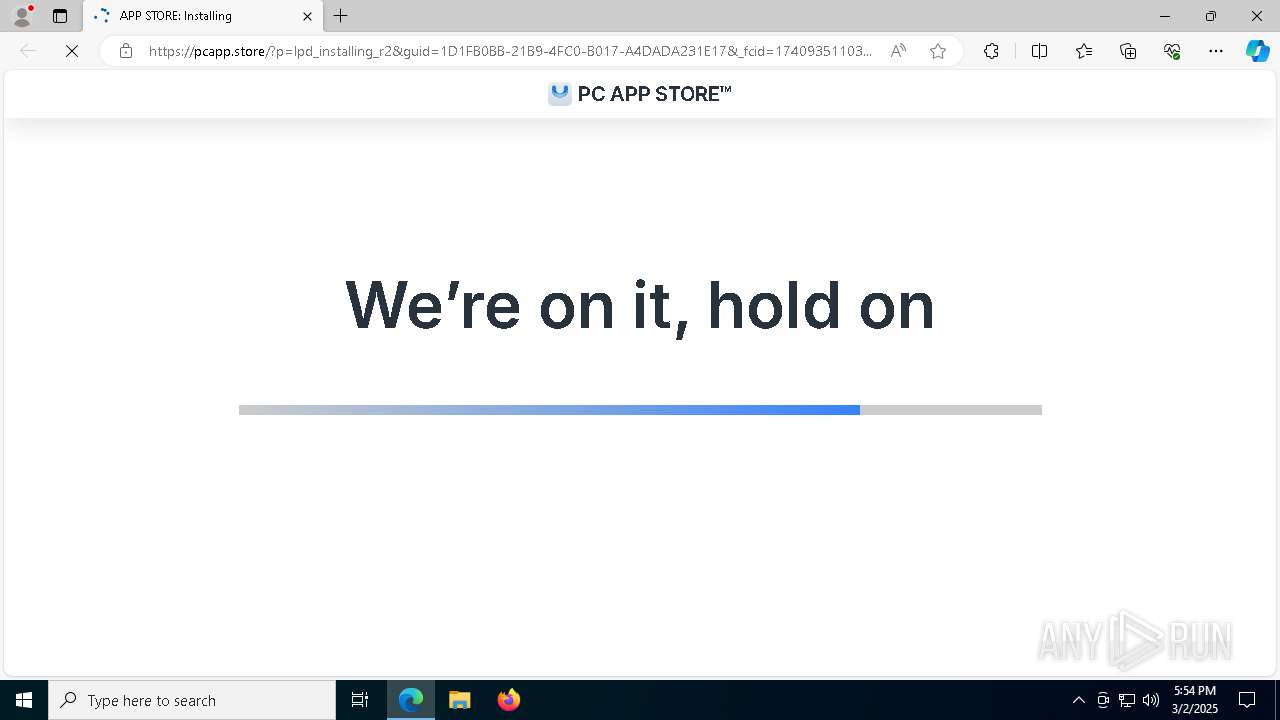The height and width of the screenshot is (720, 1280).
Task: Open Settings and more ellipsis menu
Action: pos(1216,51)
